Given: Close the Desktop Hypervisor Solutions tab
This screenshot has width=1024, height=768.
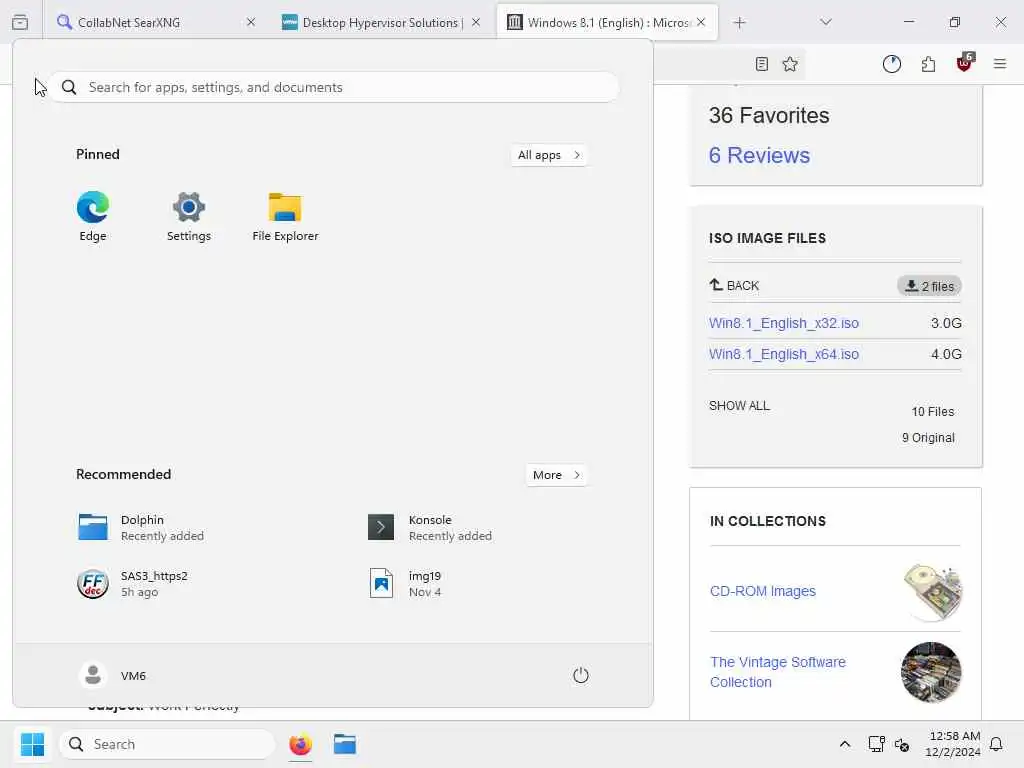Looking at the screenshot, I should click(476, 22).
